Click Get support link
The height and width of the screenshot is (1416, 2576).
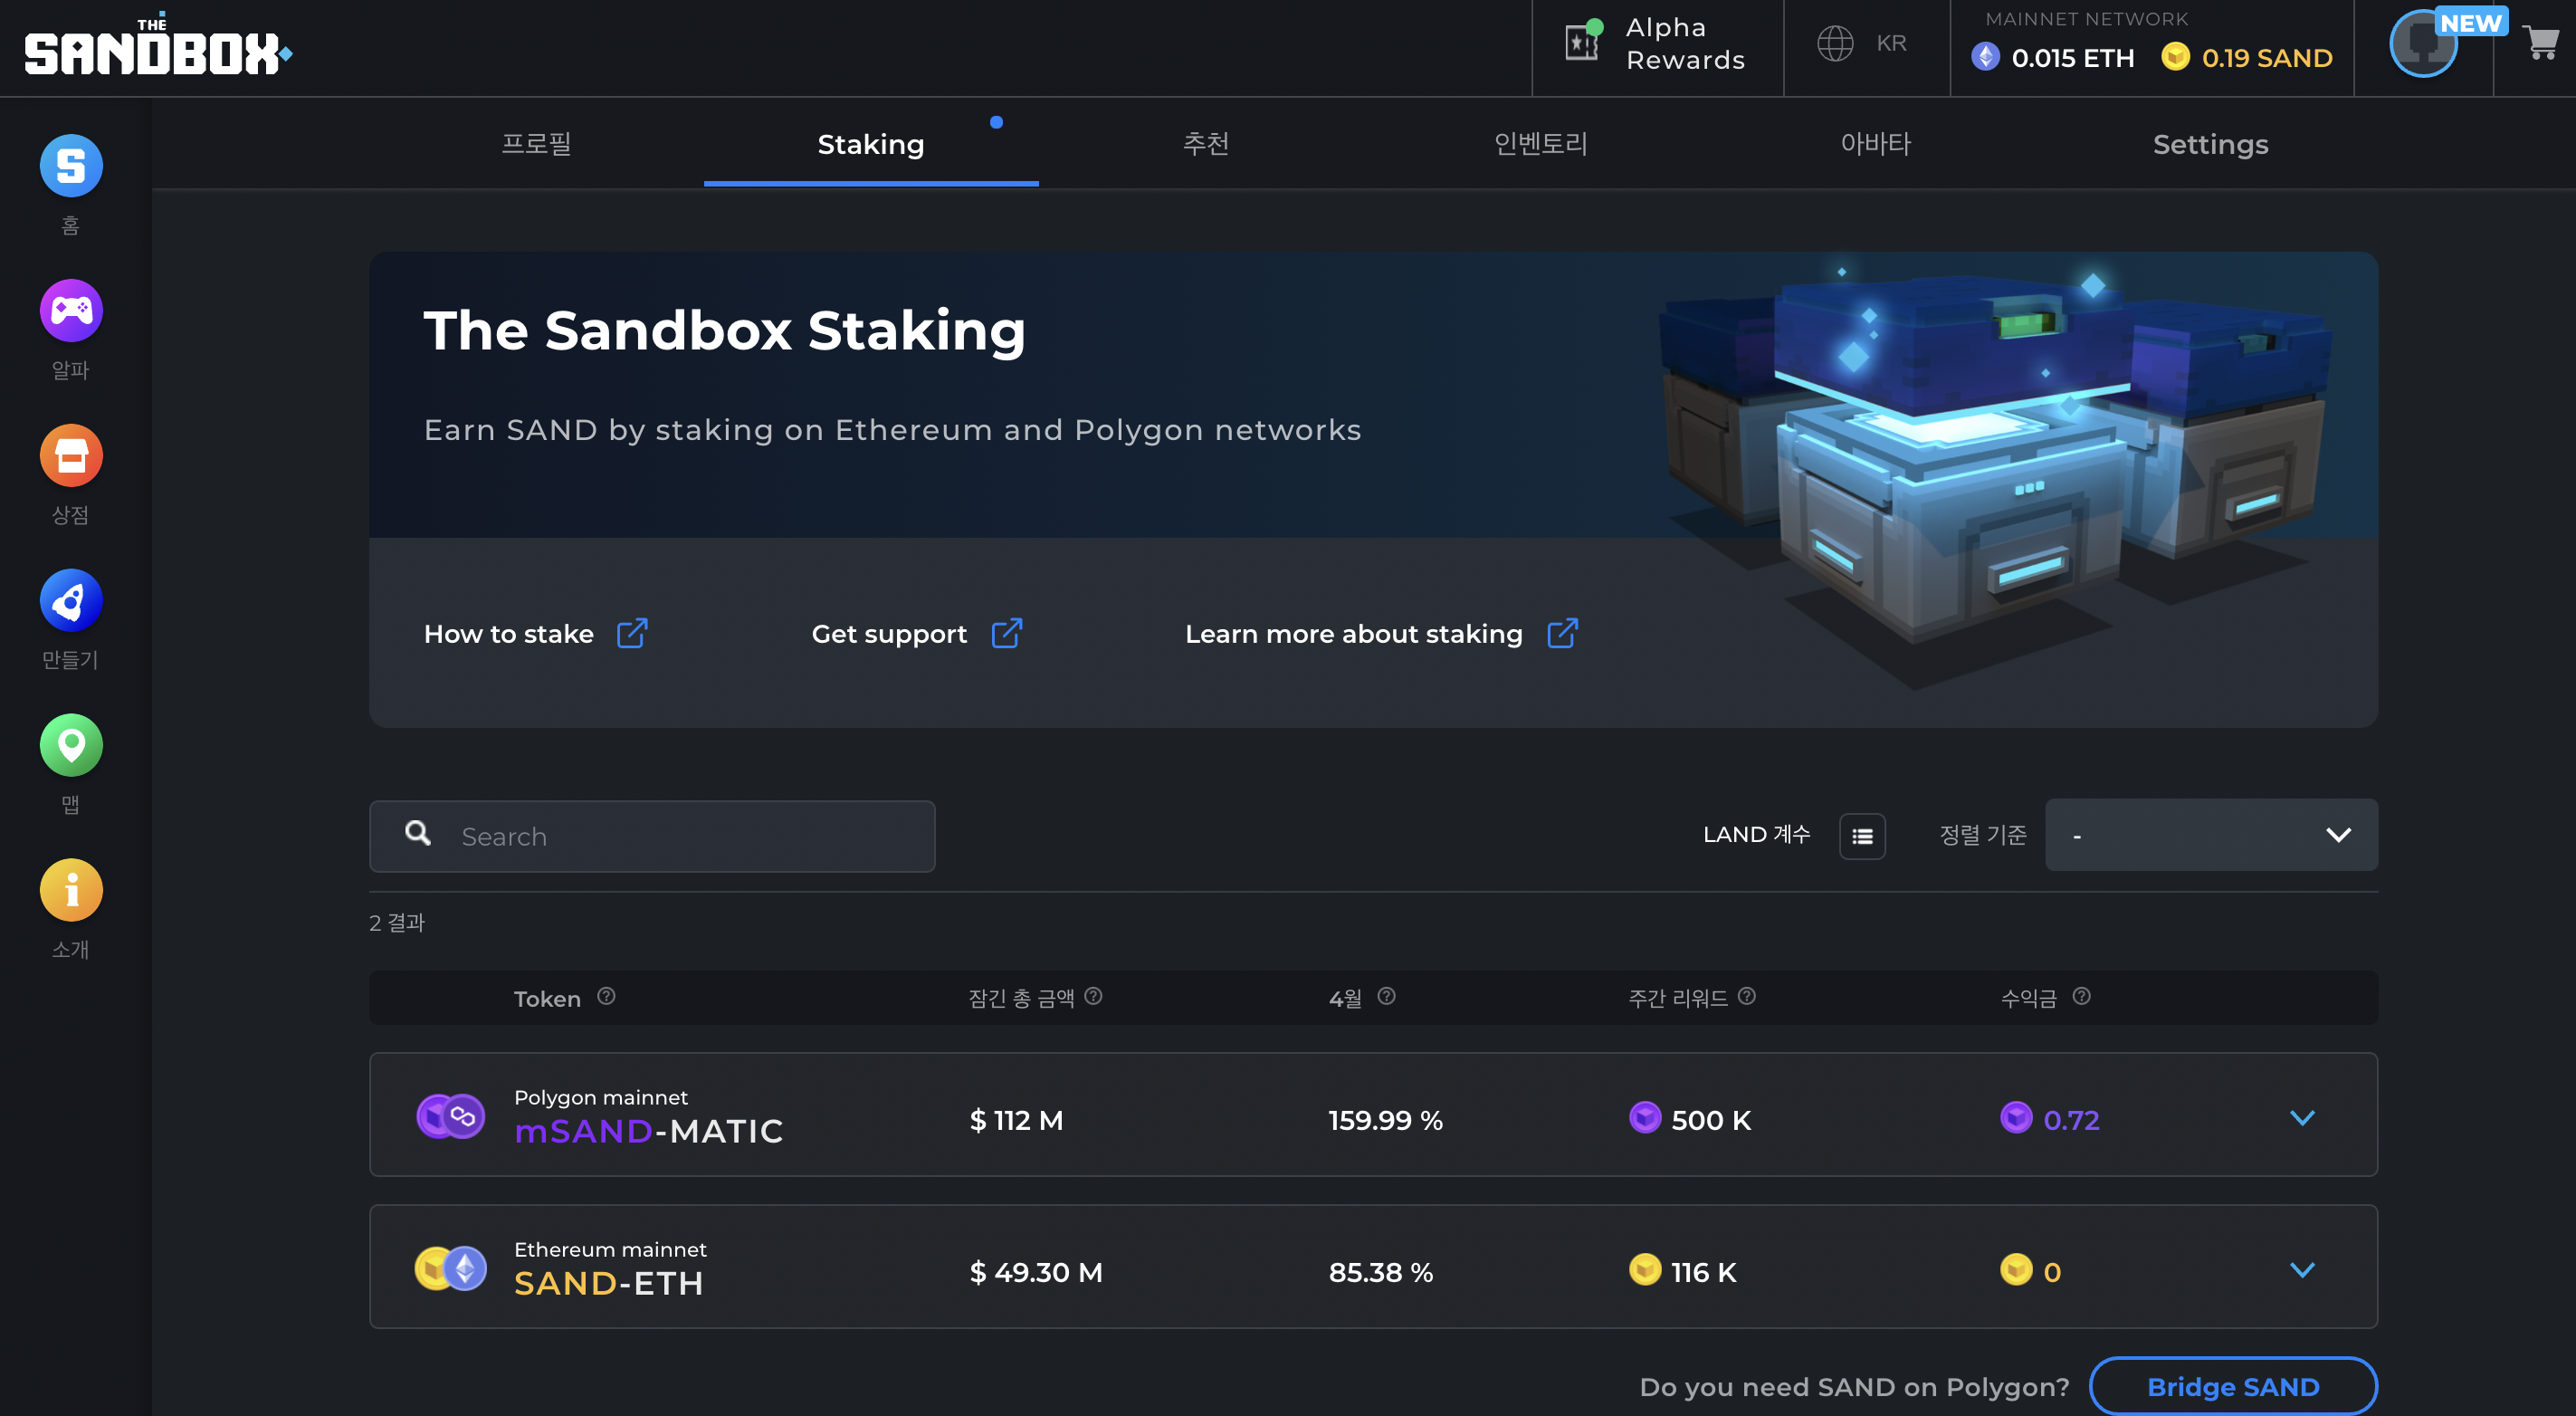click(x=889, y=634)
